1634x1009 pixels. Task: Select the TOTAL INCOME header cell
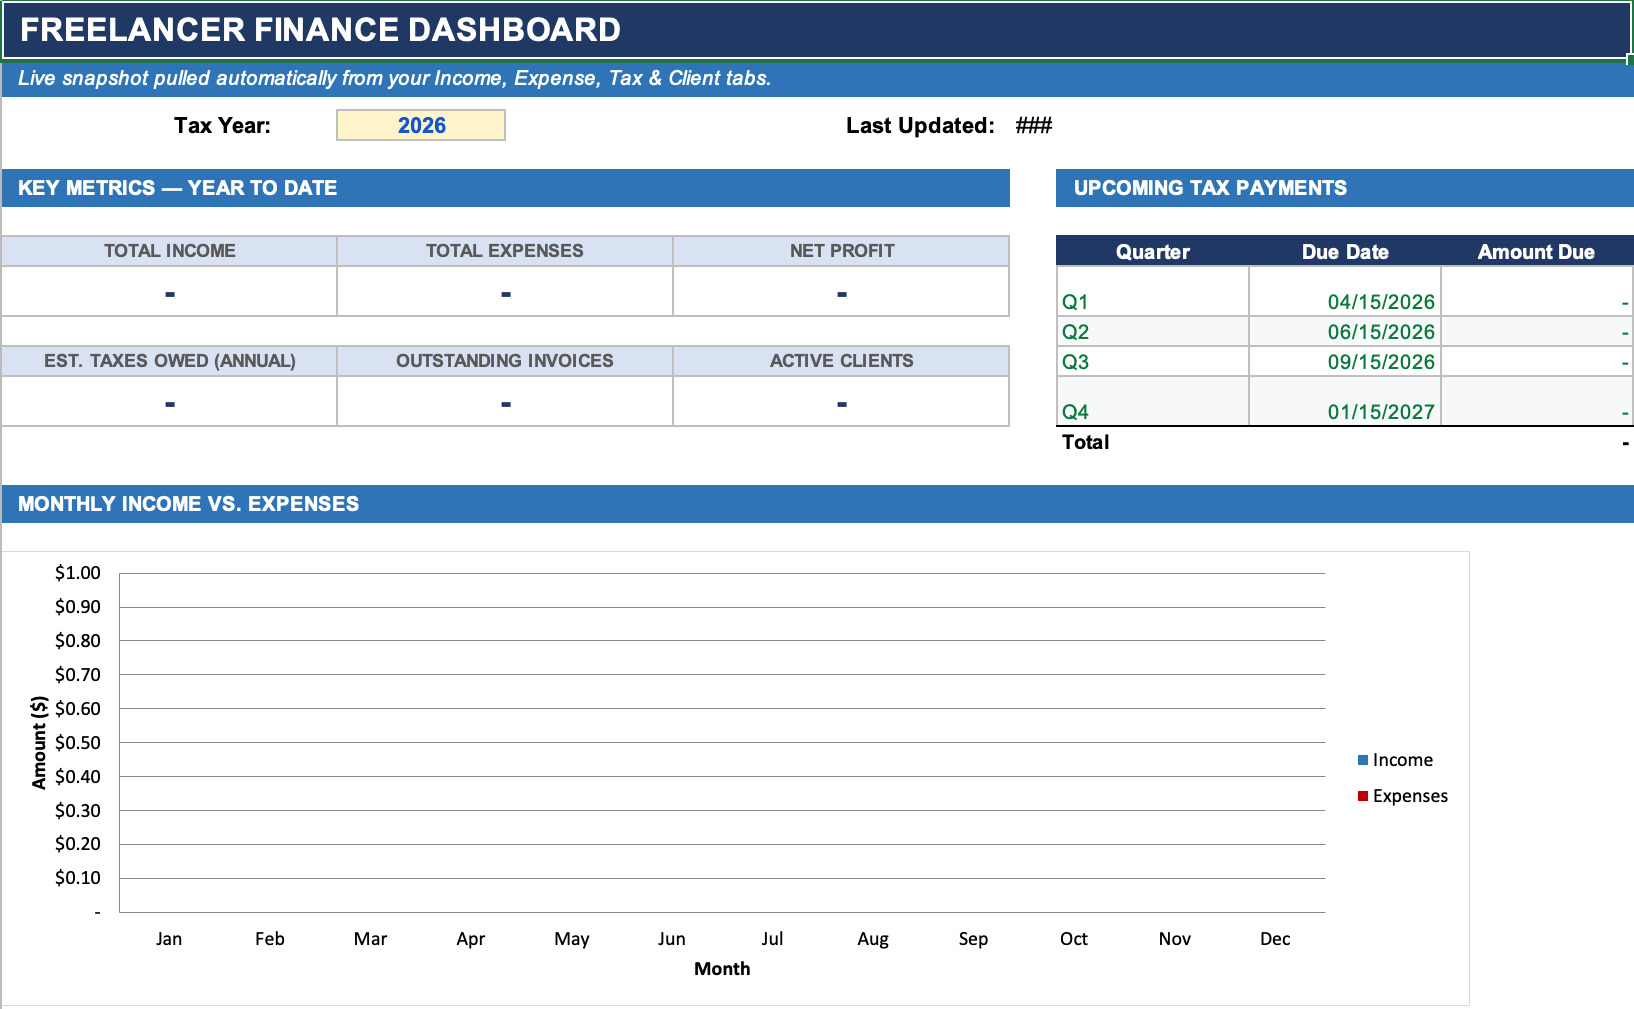(x=169, y=251)
